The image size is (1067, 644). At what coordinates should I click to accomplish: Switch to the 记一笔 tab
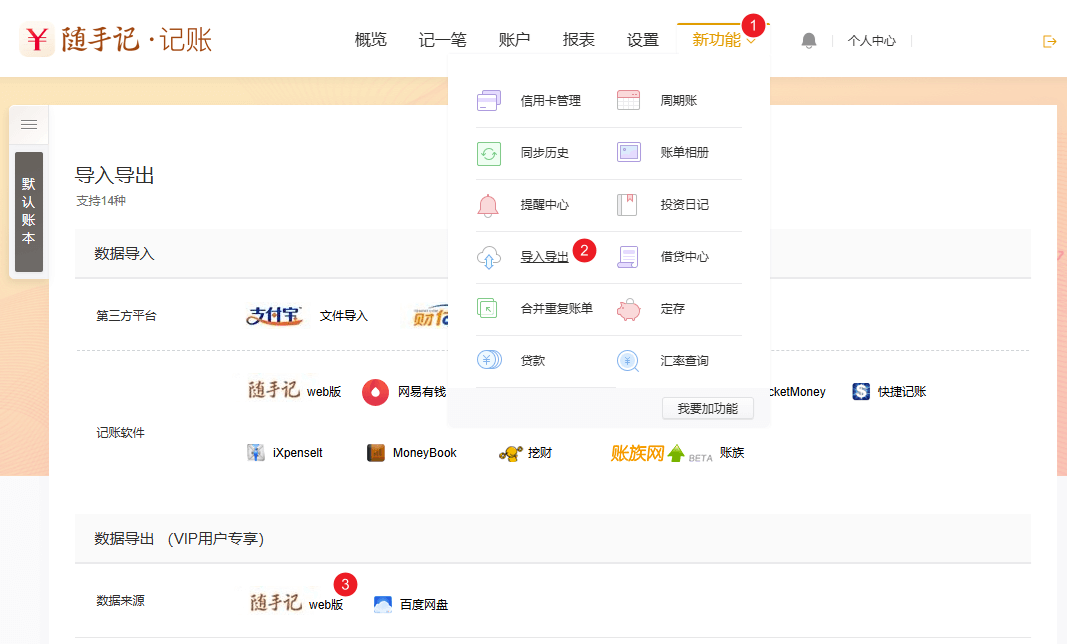(443, 40)
